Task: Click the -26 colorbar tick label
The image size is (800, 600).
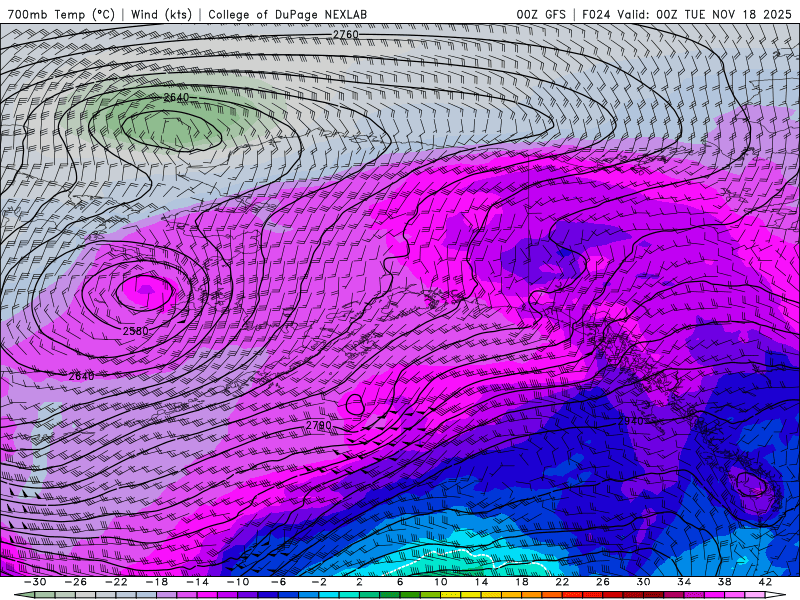Action: click(76, 582)
